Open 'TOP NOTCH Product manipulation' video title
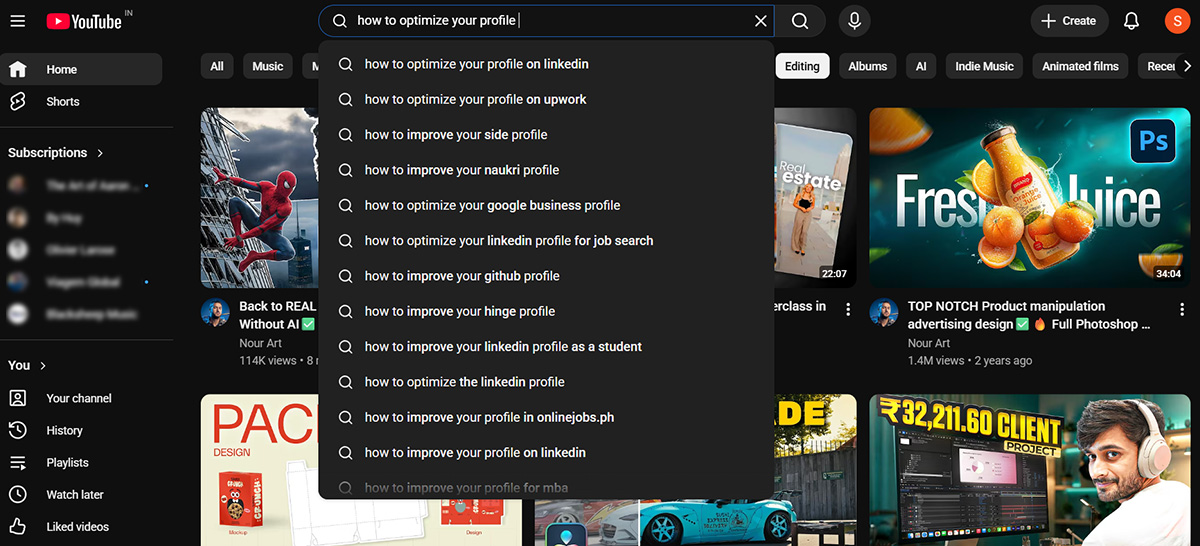Image resolution: width=1200 pixels, height=546 pixels. pyautogui.click(x=1029, y=315)
